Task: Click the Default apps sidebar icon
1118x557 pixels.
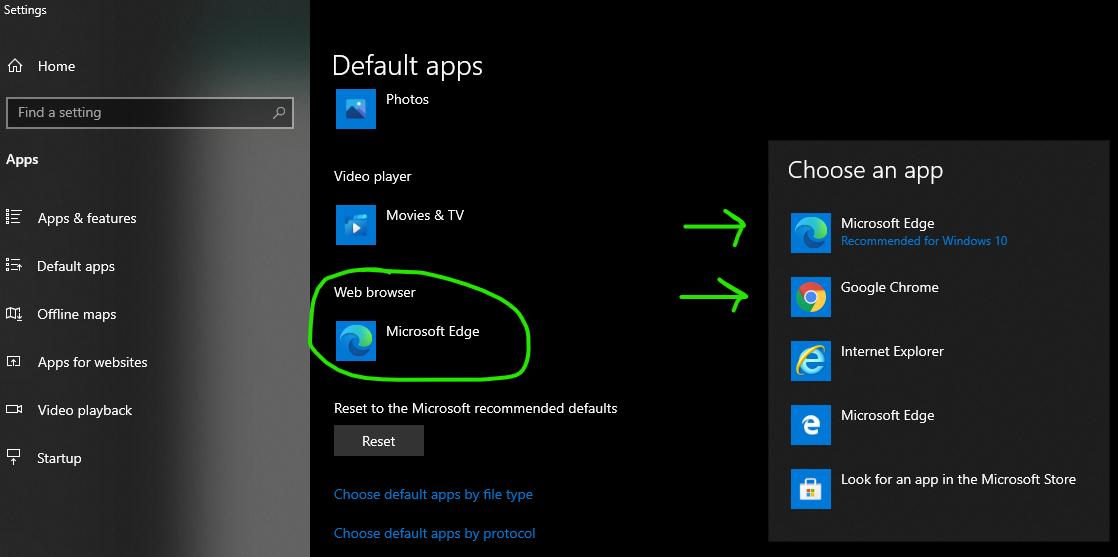Action: [x=14, y=265]
